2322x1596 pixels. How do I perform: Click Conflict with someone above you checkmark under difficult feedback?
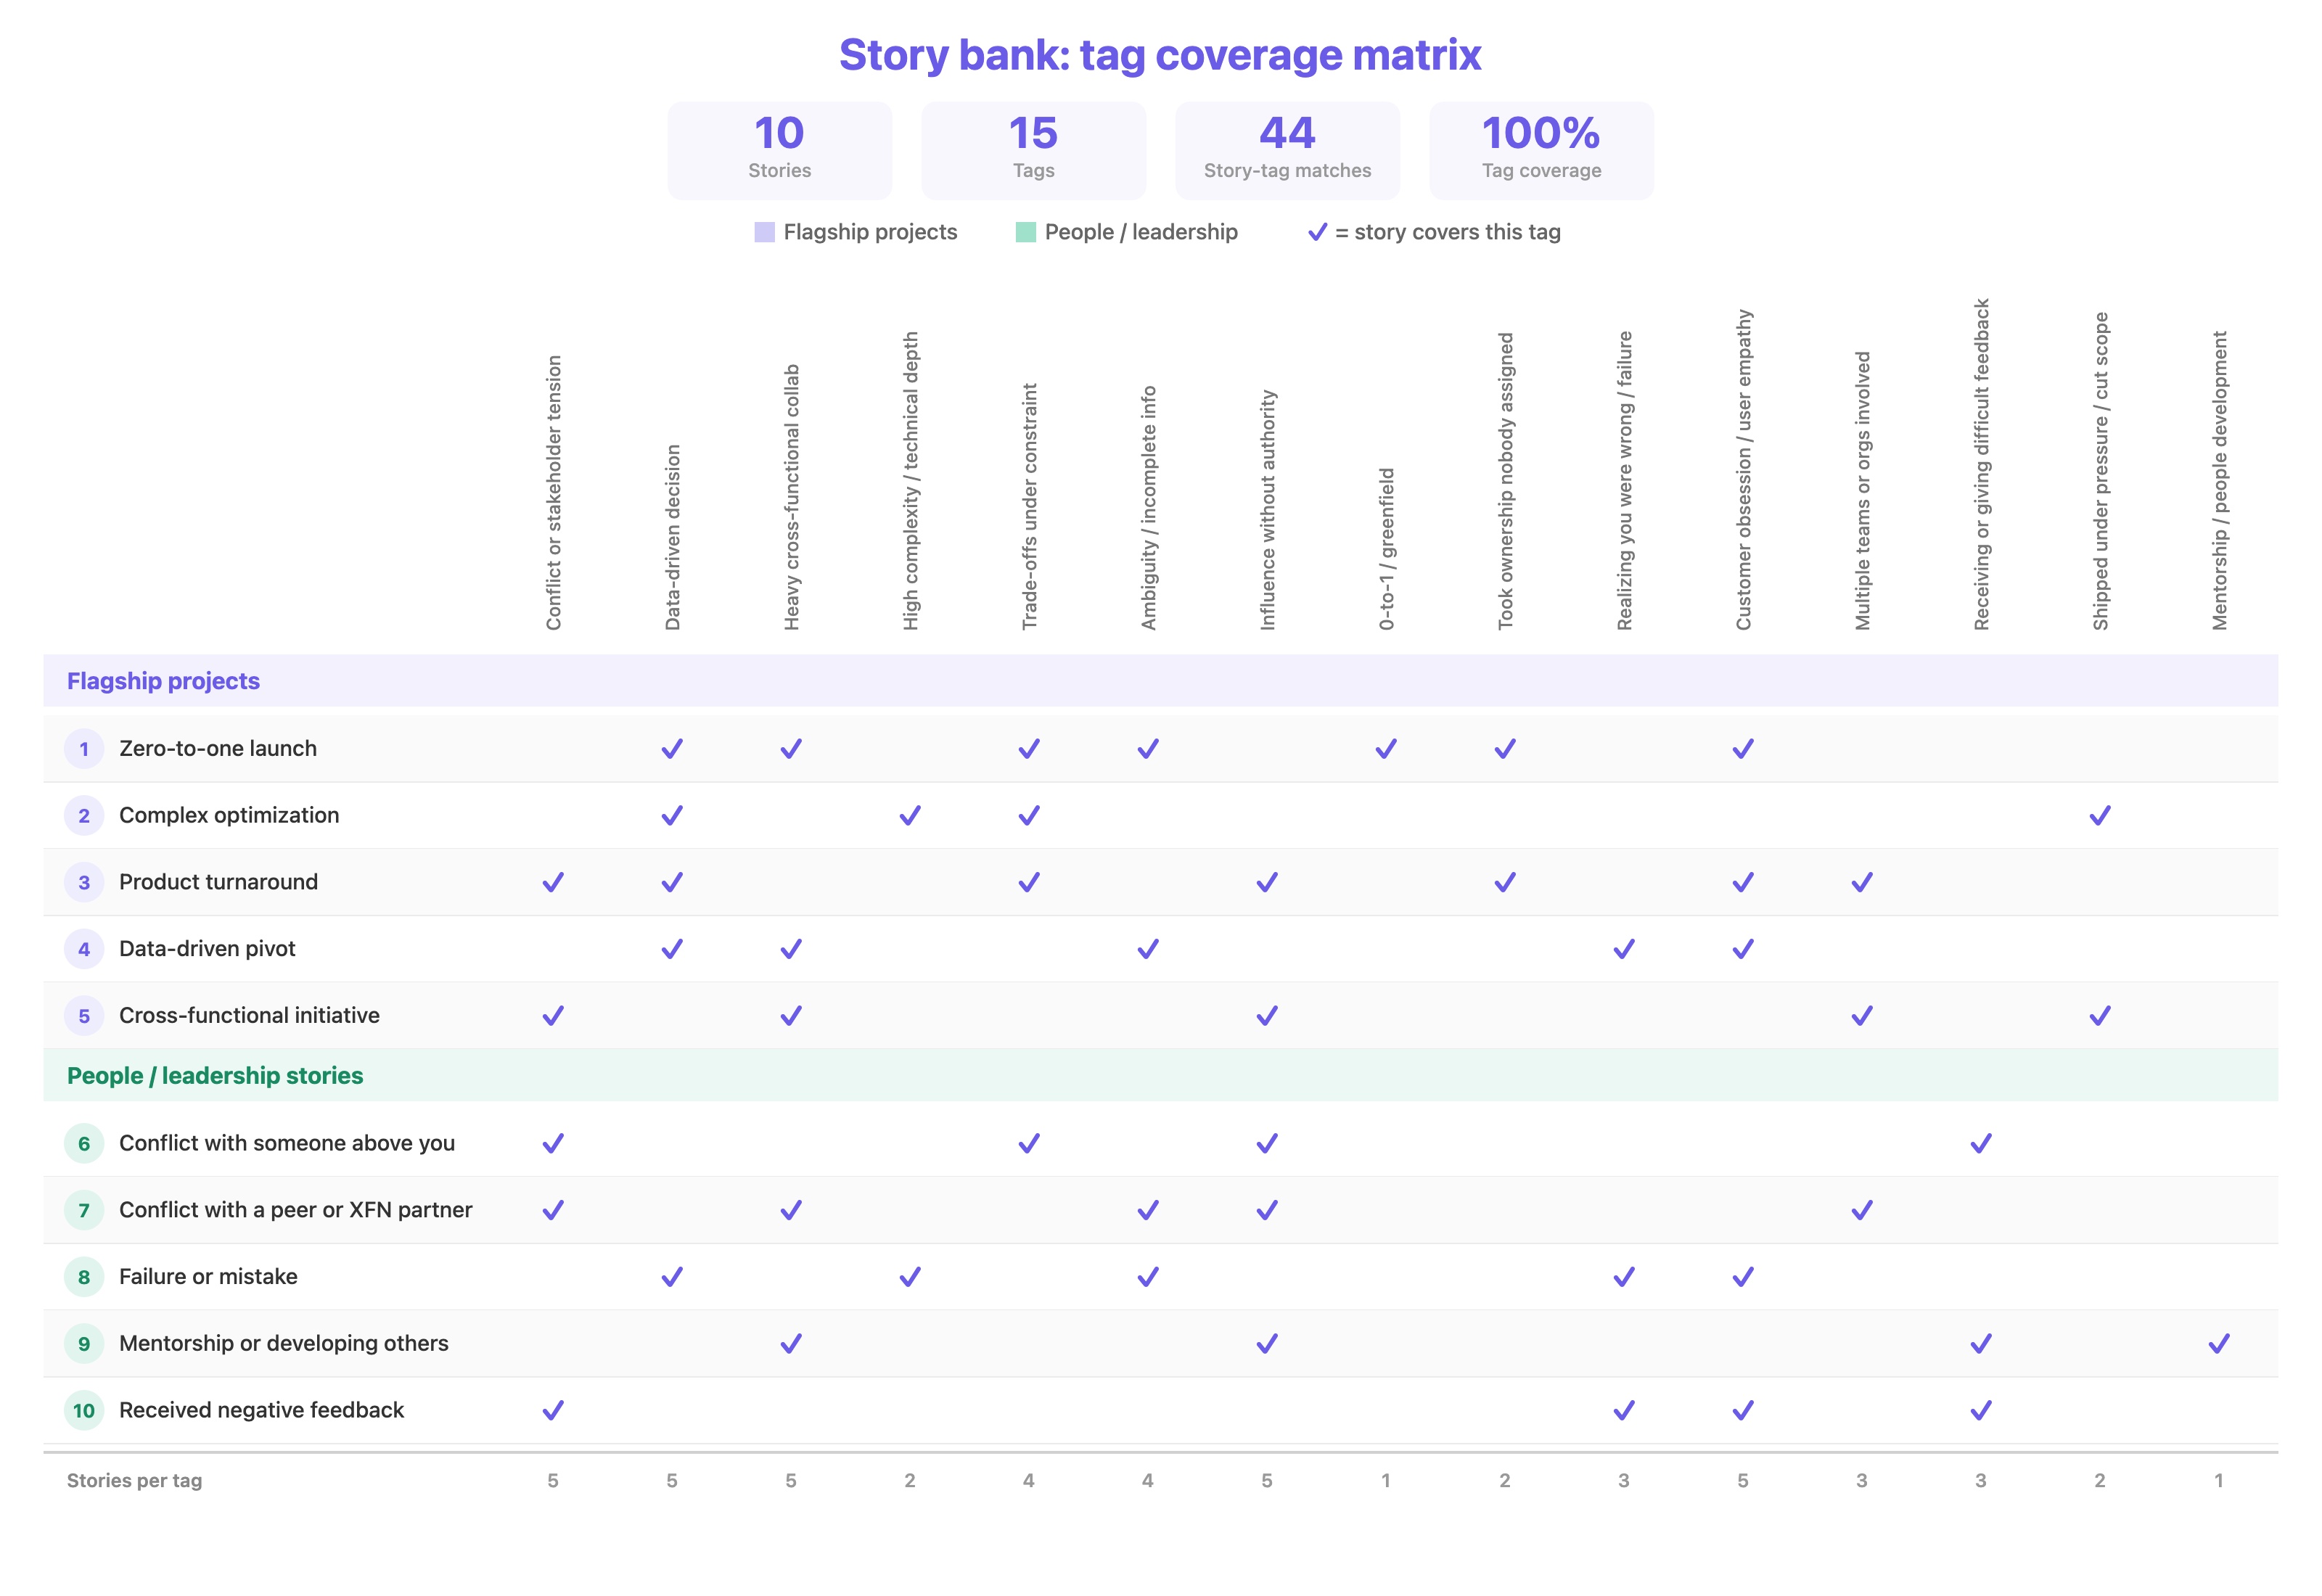[x=1981, y=1143]
